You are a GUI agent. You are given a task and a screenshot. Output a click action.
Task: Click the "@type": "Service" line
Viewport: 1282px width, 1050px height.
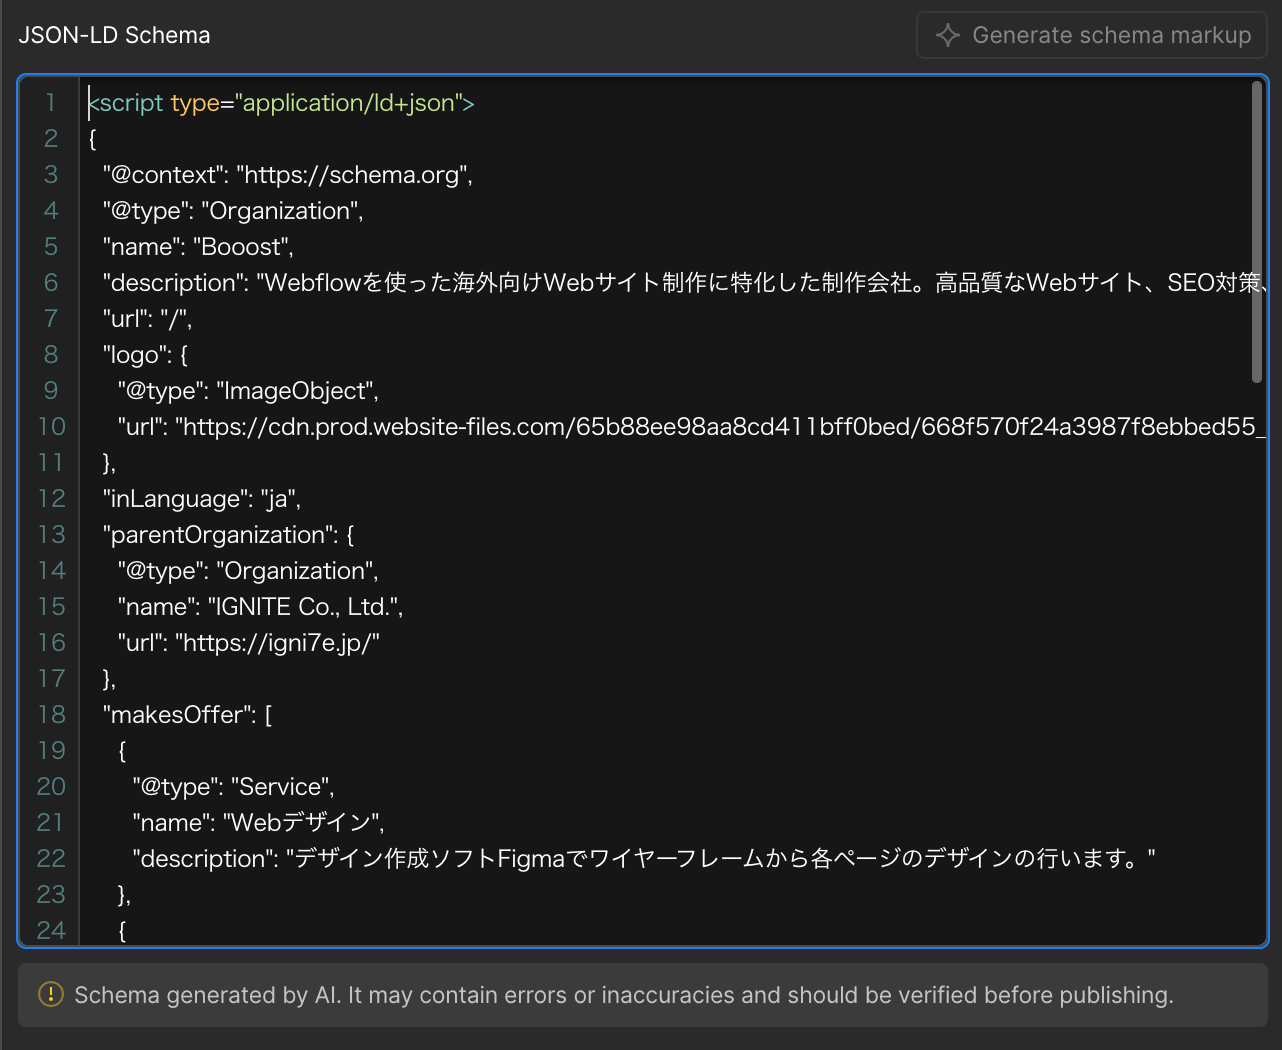[x=233, y=787]
